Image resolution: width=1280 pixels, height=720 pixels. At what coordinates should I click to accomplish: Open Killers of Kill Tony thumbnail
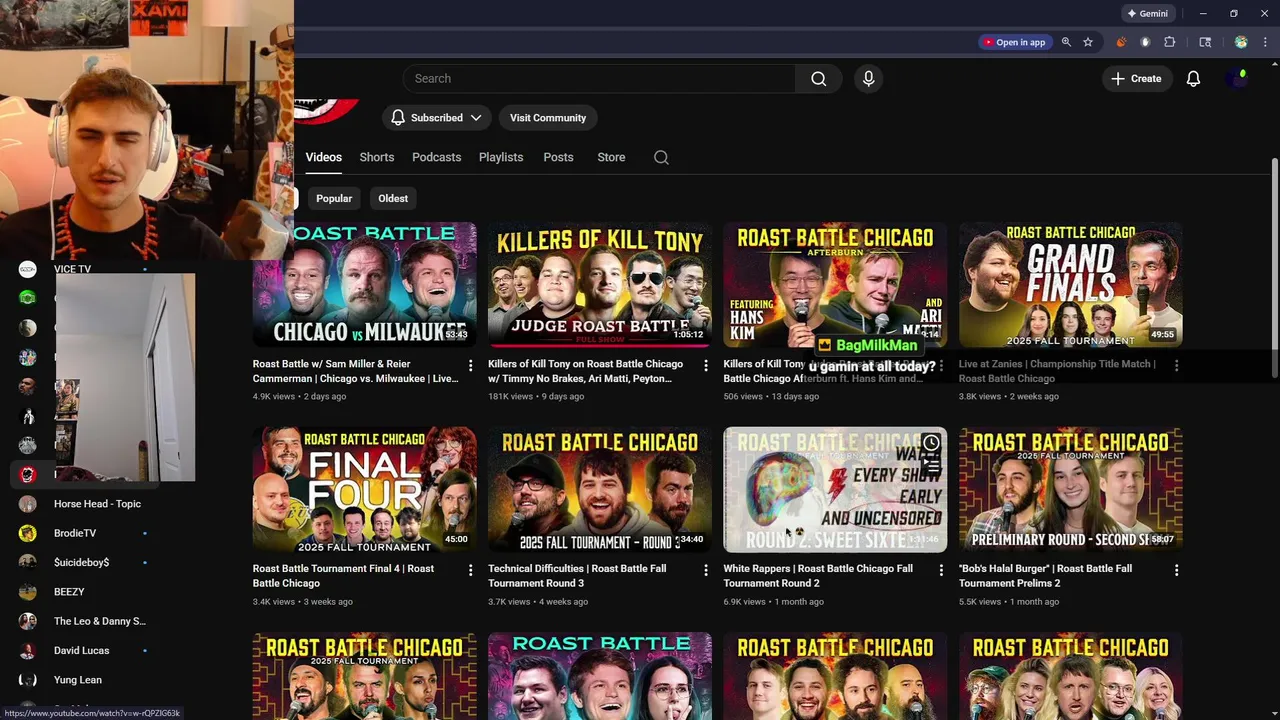tap(600, 284)
